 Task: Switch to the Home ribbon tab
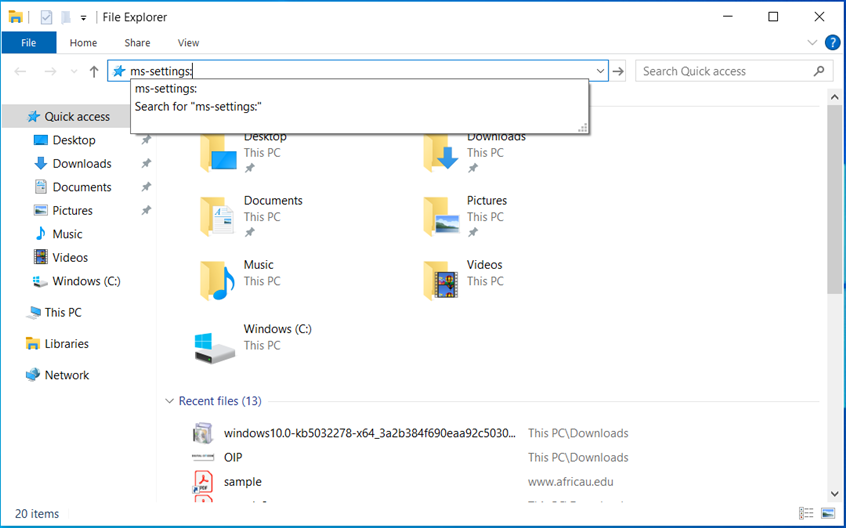click(x=83, y=43)
